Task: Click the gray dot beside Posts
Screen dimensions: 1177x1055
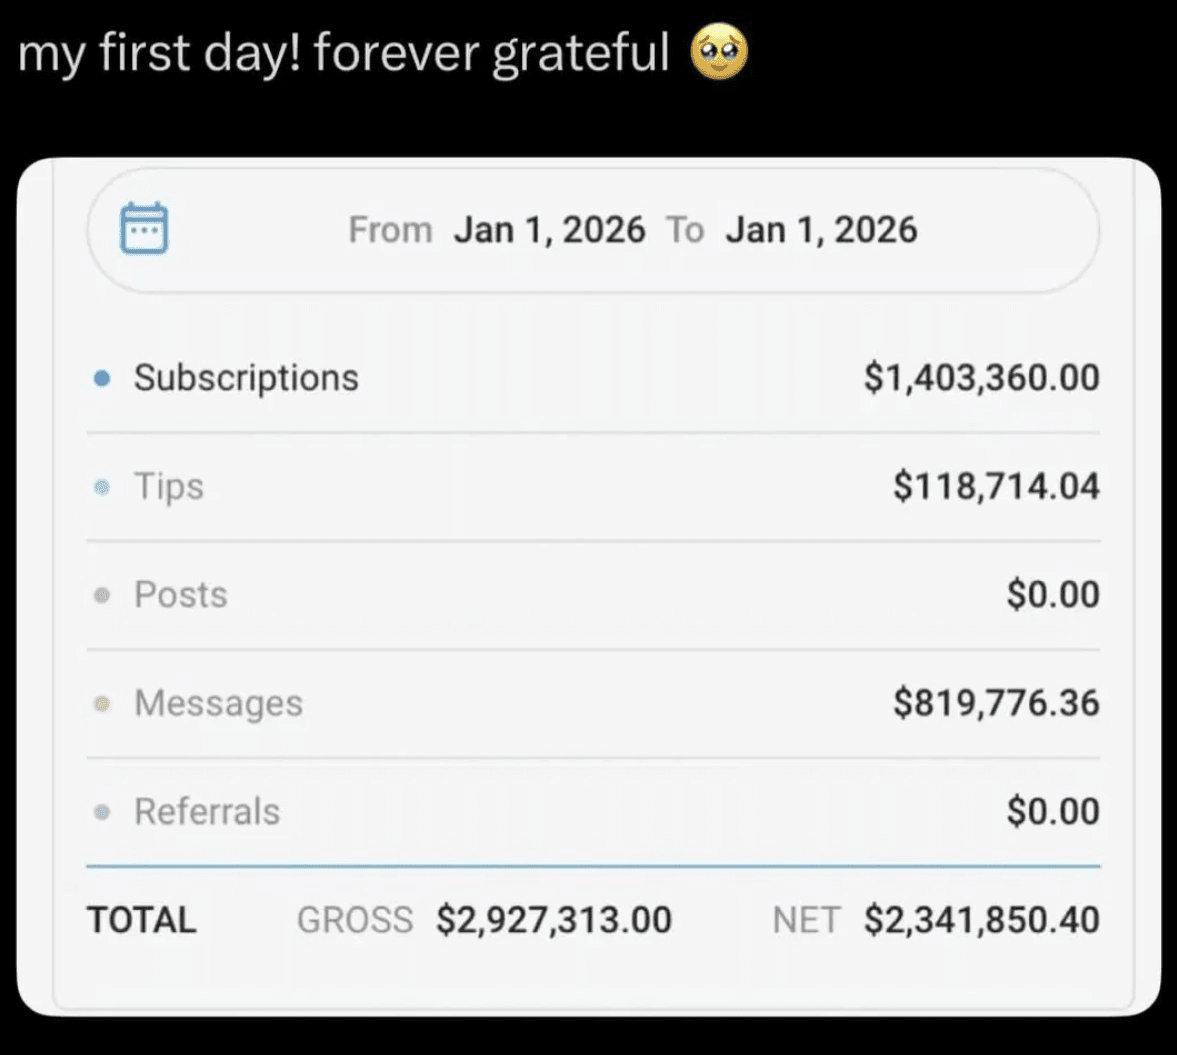Action: [101, 595]
